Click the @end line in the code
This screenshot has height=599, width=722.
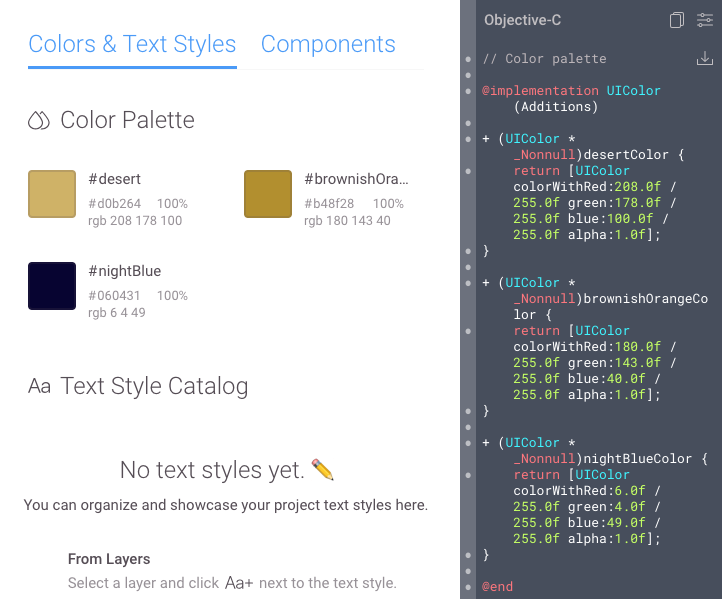[497, 587]
